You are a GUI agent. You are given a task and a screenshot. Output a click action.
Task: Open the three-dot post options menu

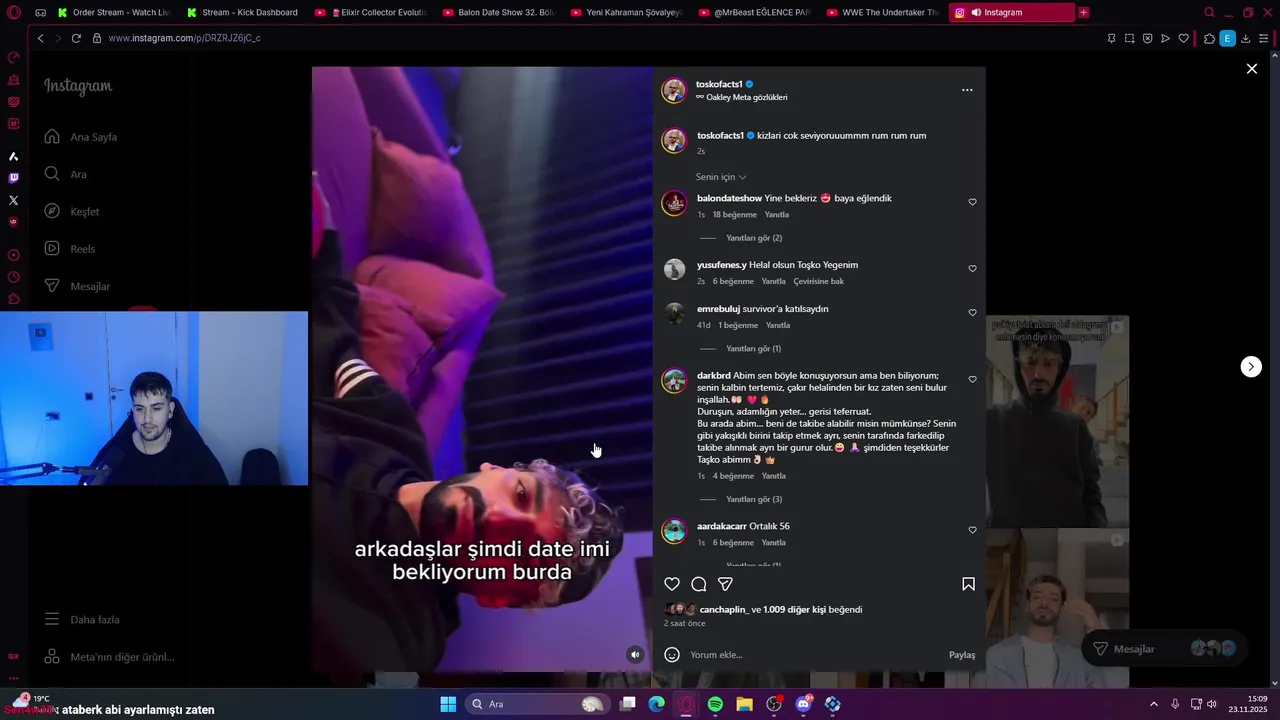point(967,90)
